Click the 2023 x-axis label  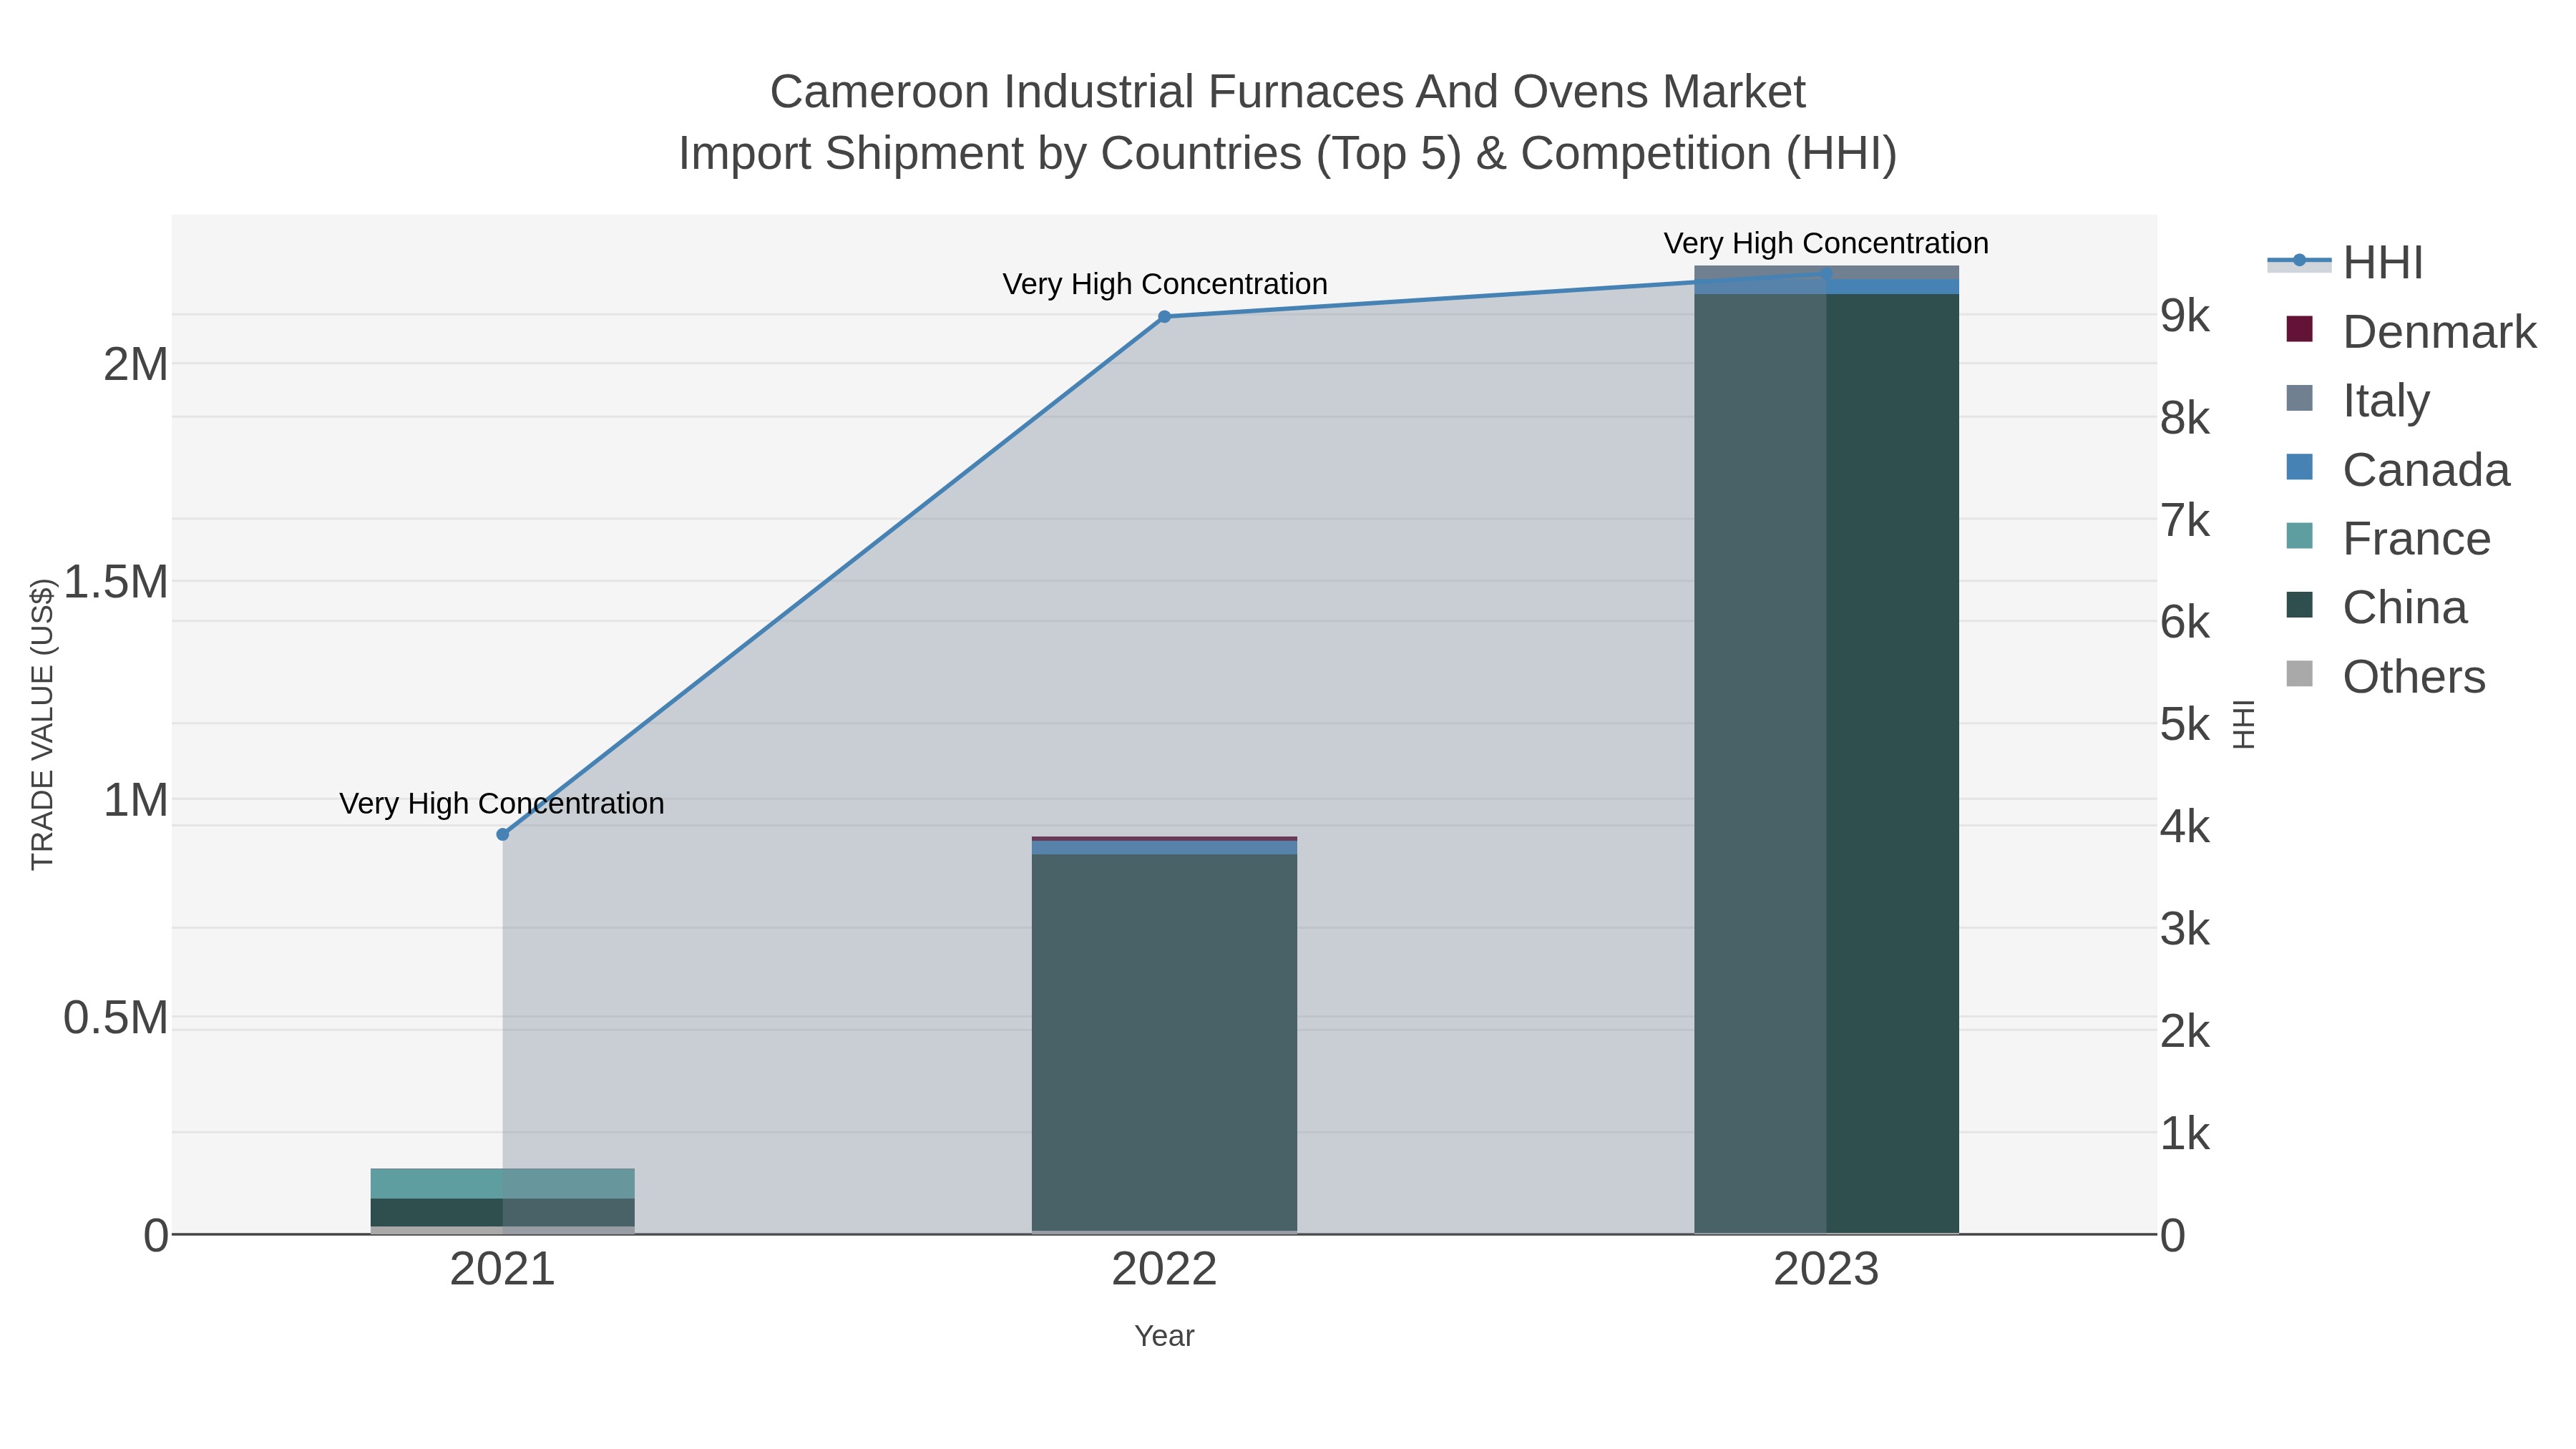click(x=1826, y=1270)
